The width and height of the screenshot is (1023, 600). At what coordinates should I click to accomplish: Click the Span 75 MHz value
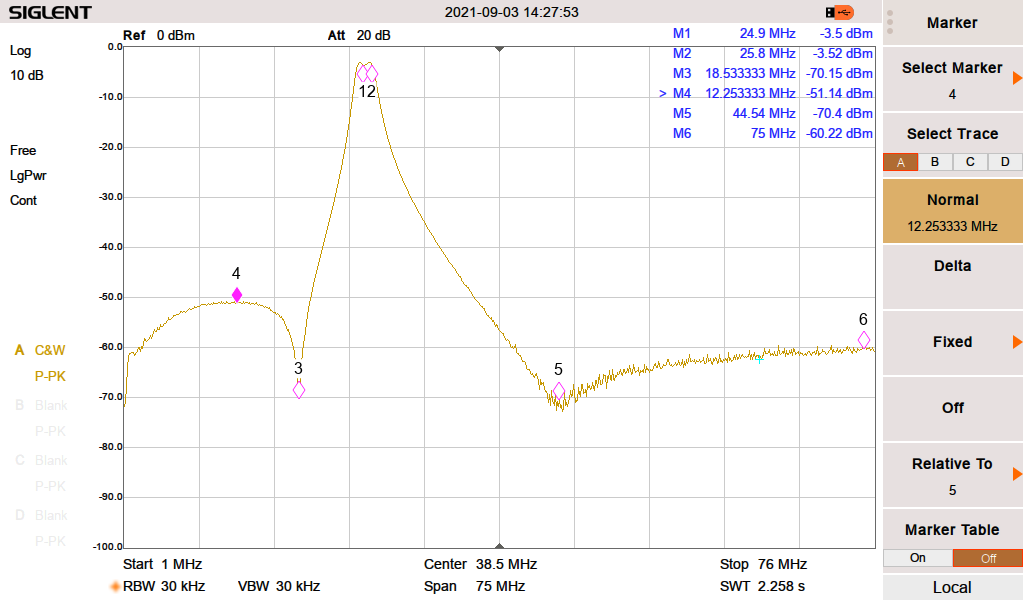474,586
